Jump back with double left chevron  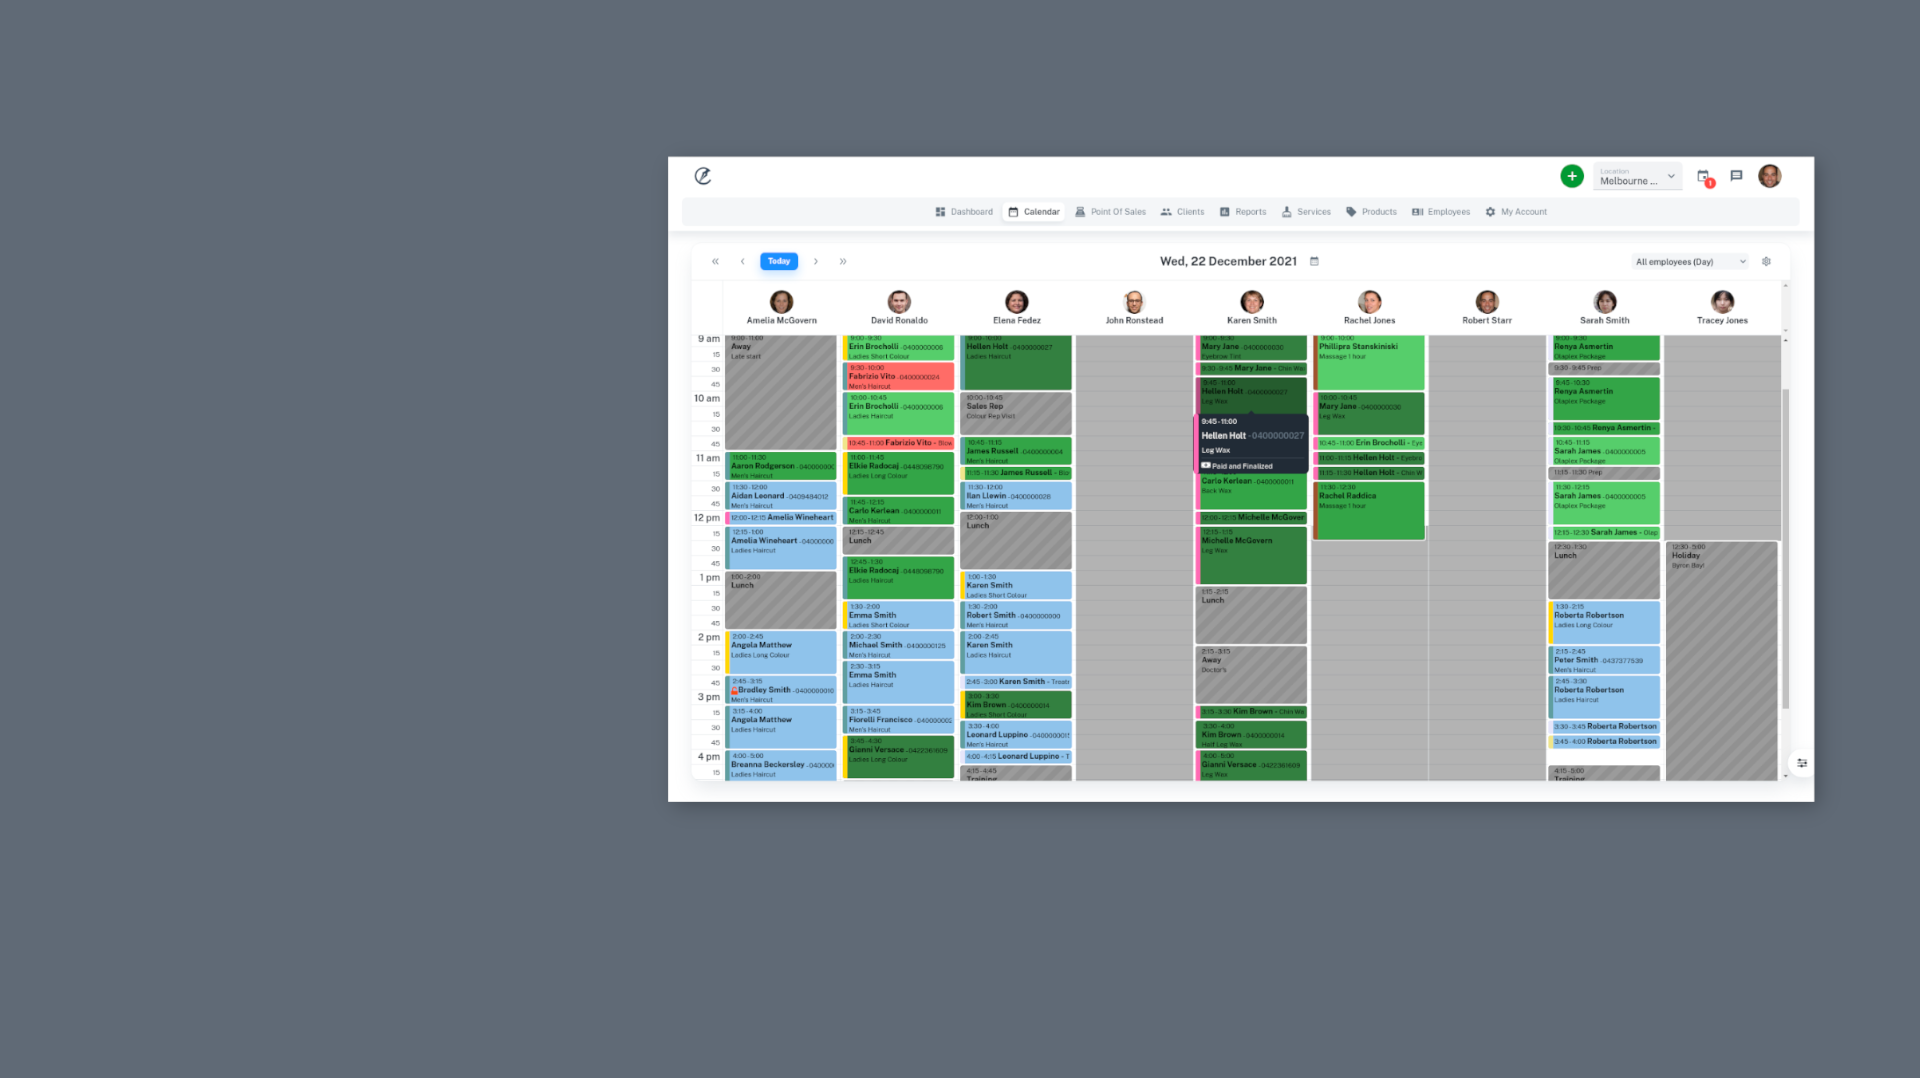coord(715,261)
